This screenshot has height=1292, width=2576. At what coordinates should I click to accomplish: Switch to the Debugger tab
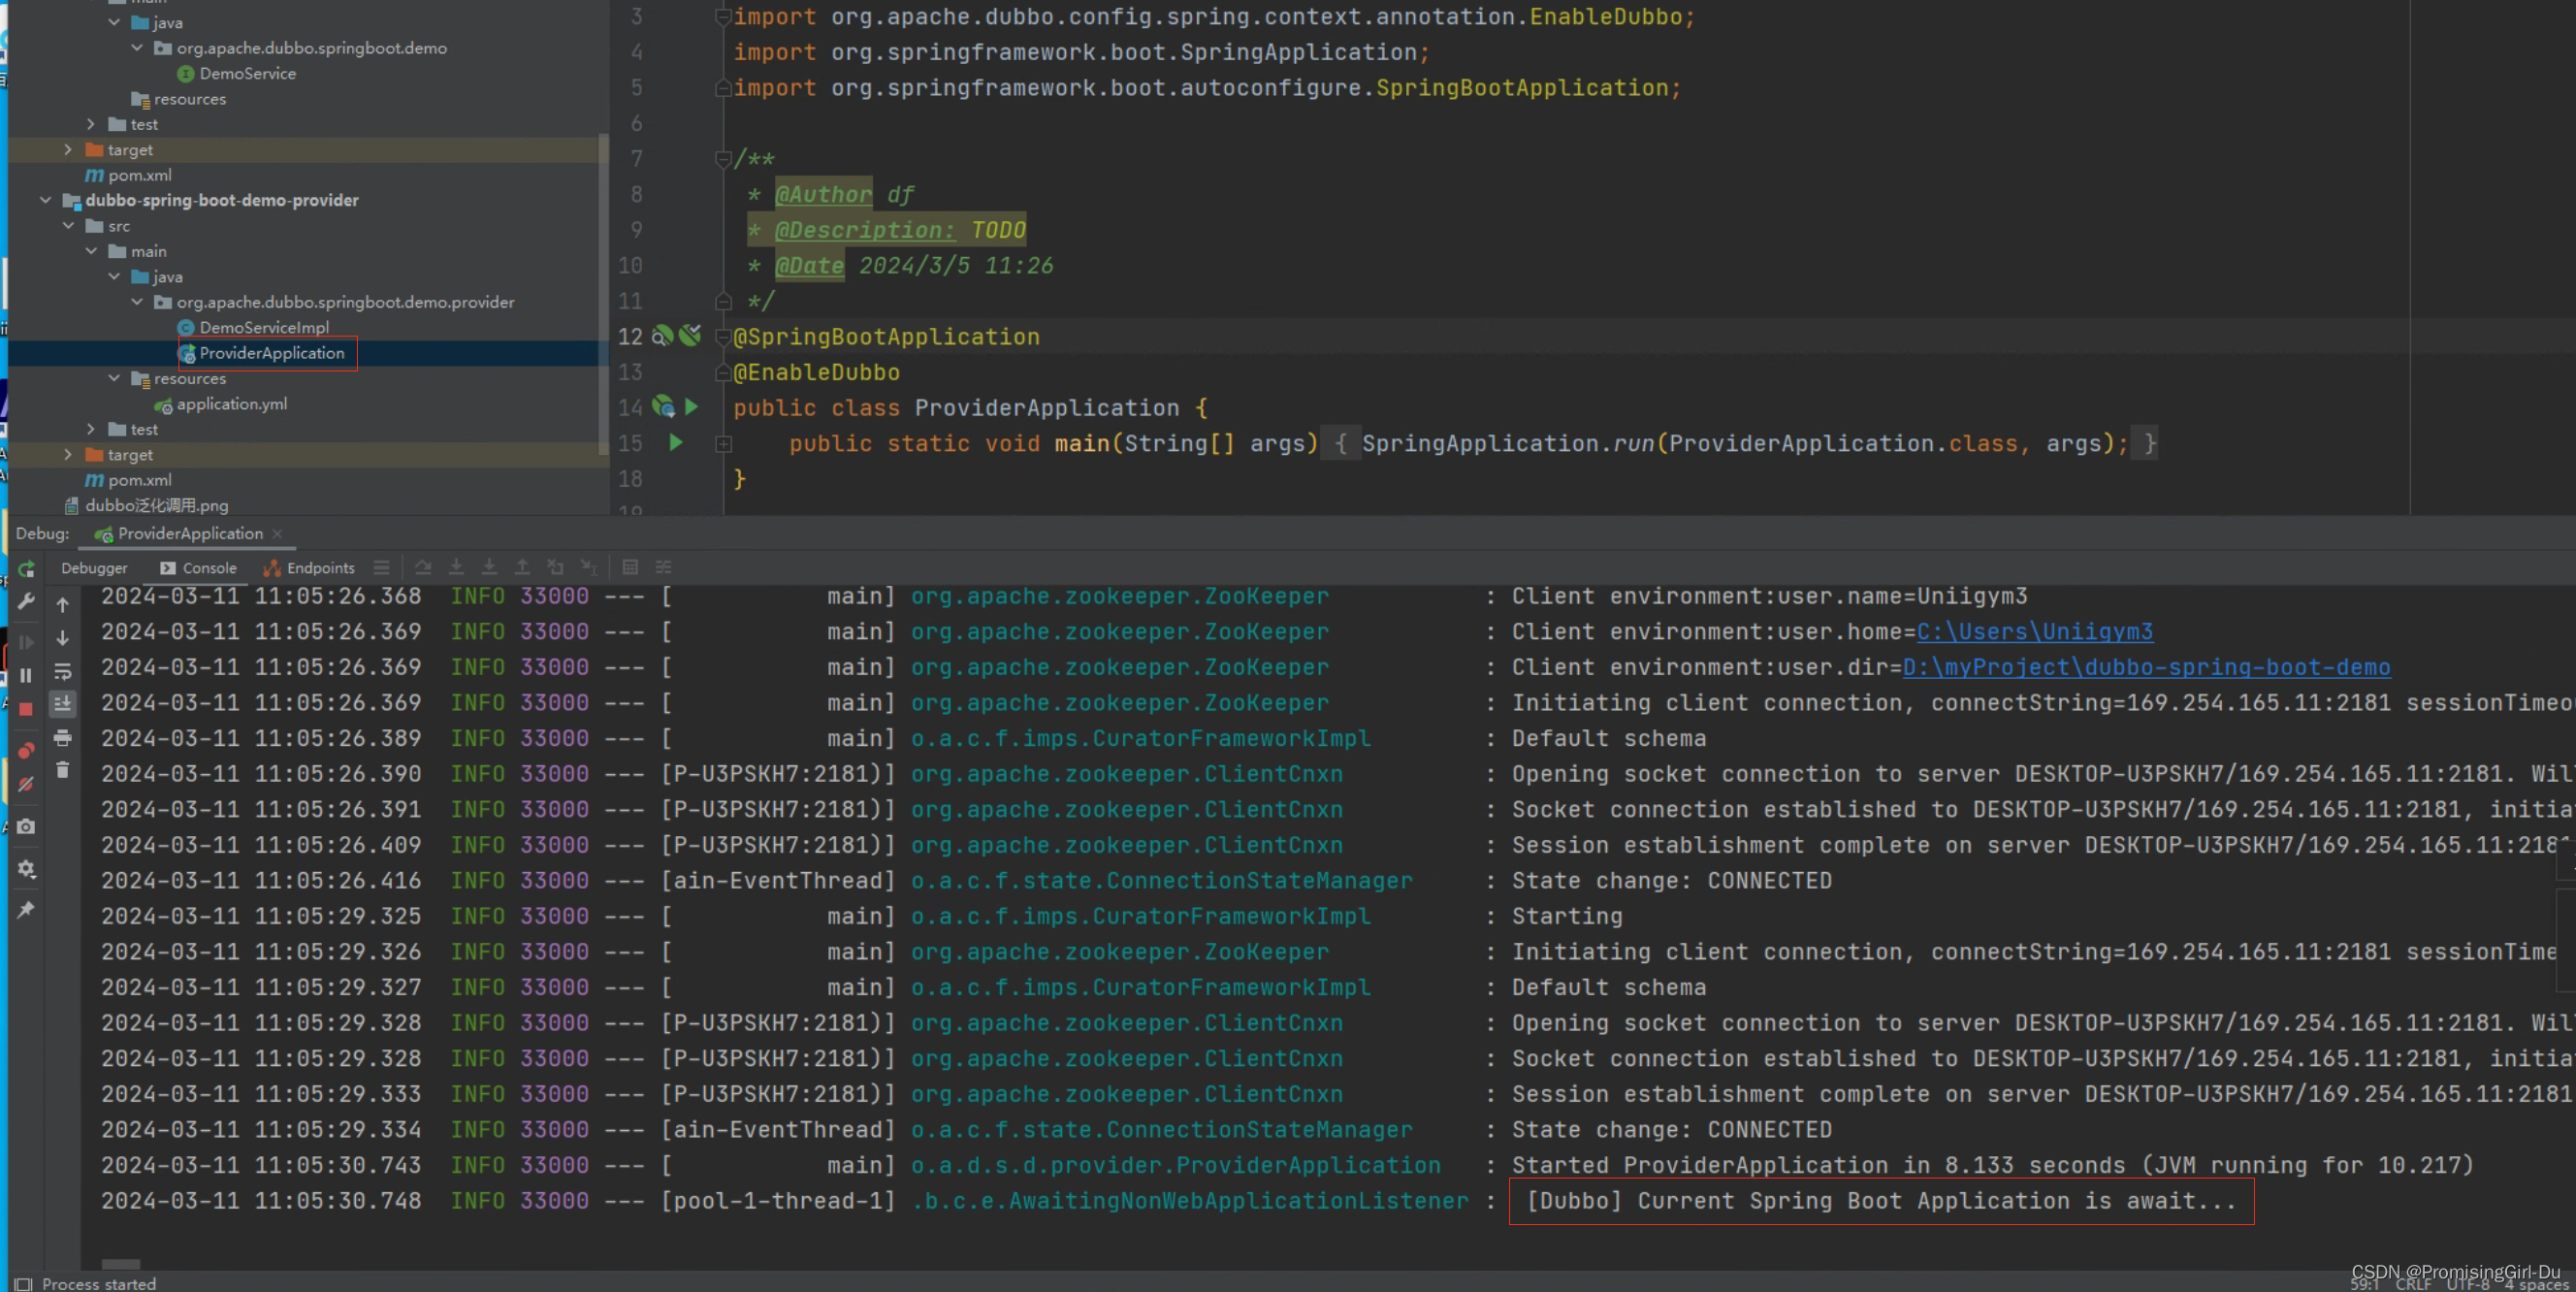click(x=94, y=568)
